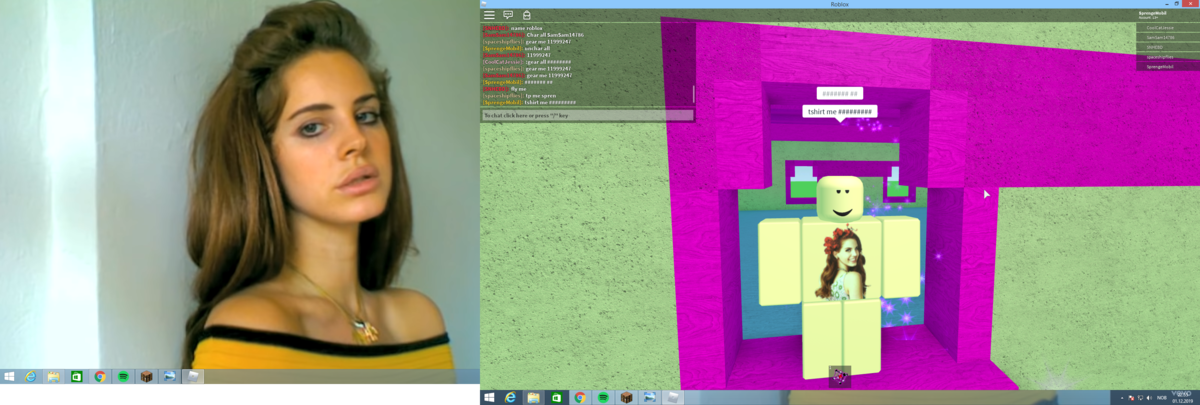Show hidden tray icons arrow
Screen dimensions: 1200x405
[x=1122, y=398]
